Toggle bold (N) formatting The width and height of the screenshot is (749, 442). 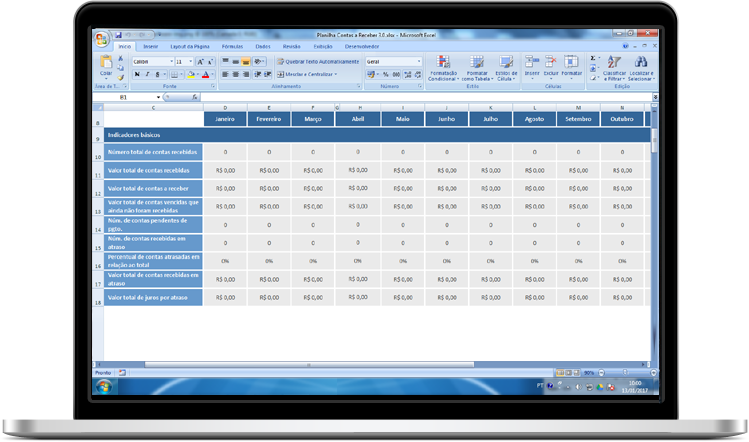[x=138, y=75]
